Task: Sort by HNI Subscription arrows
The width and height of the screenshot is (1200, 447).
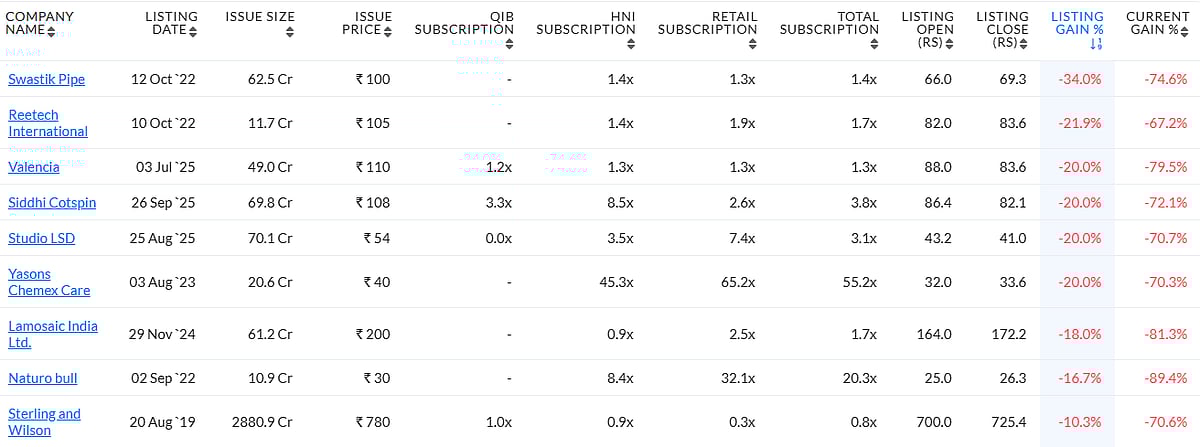Action: click(x=631, y=44)
